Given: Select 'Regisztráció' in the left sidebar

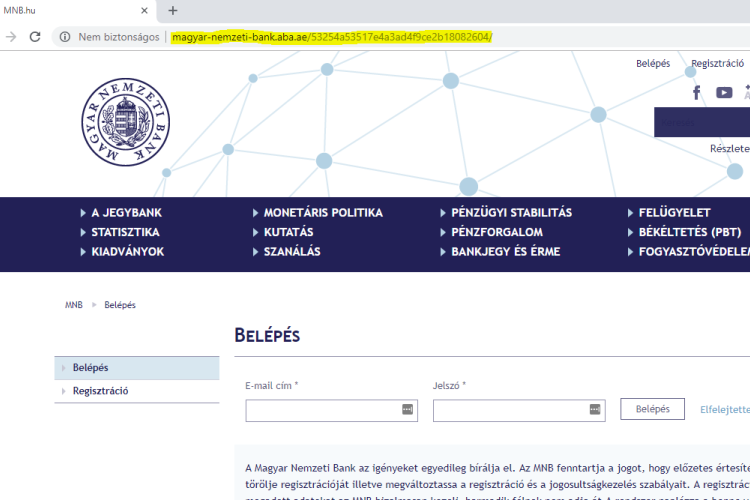Looking at the screenshot, I should (100, 391).
